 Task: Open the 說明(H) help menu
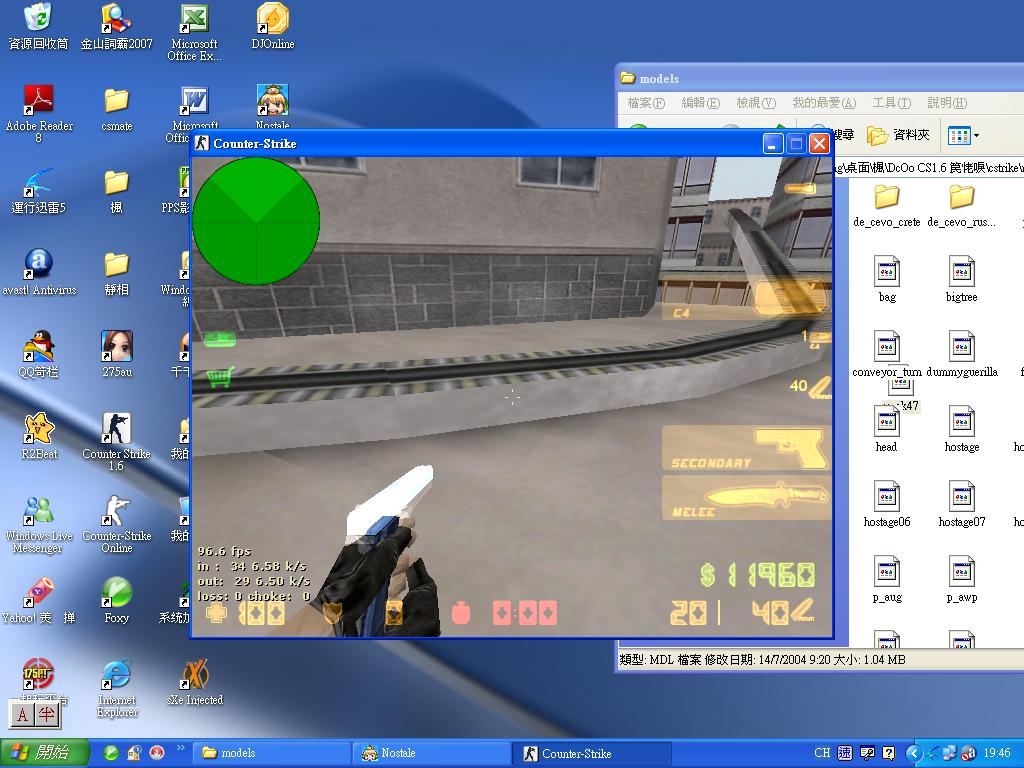946,103
